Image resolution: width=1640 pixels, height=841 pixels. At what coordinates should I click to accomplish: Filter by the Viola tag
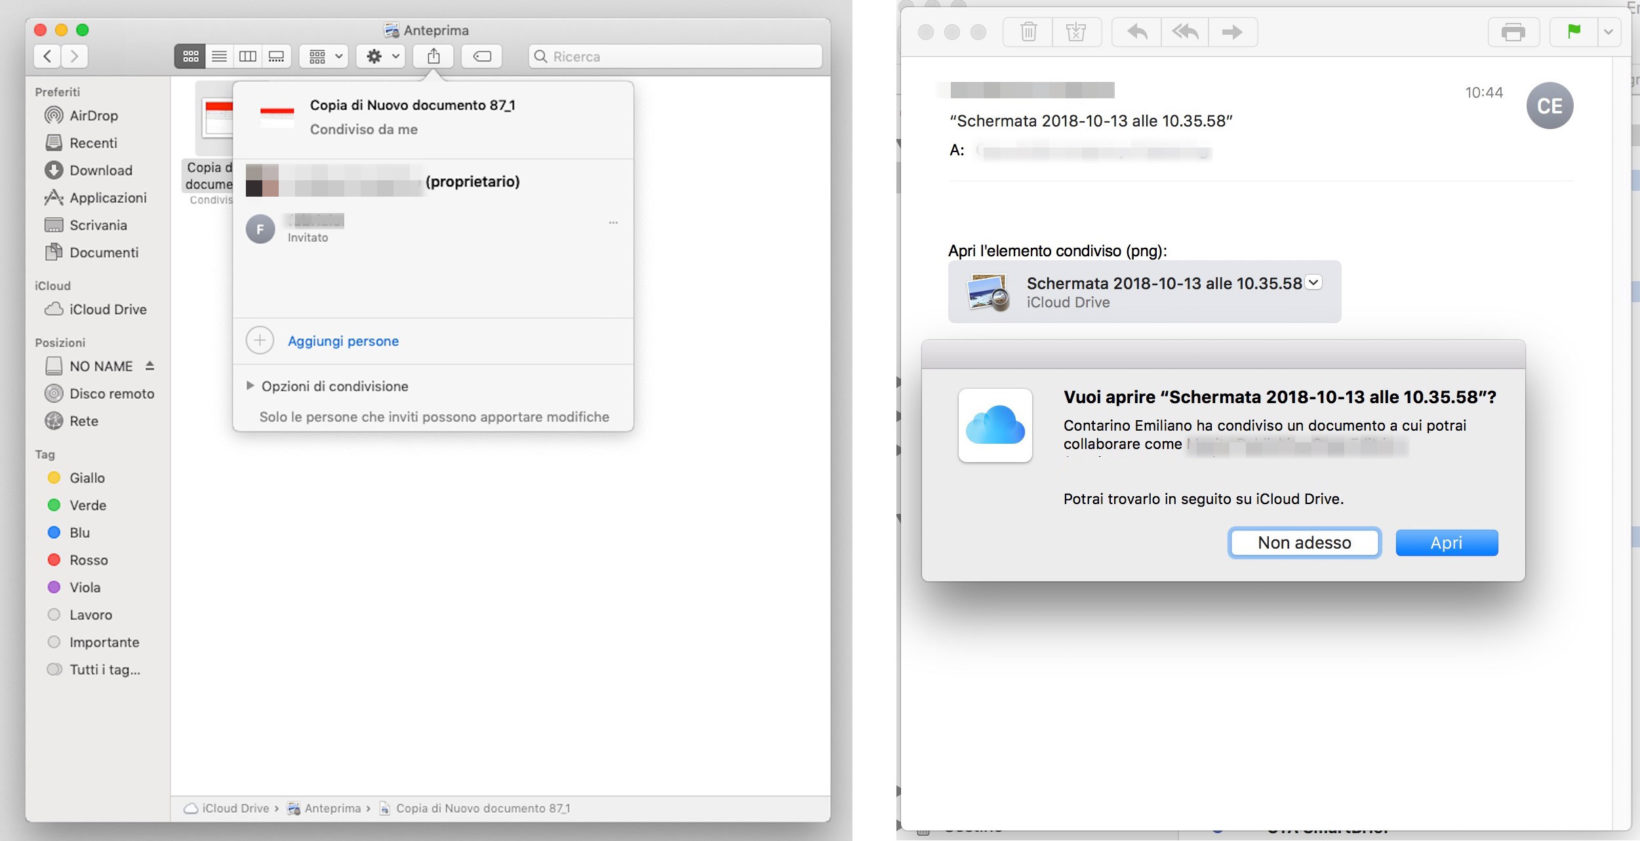coord(84,588)
